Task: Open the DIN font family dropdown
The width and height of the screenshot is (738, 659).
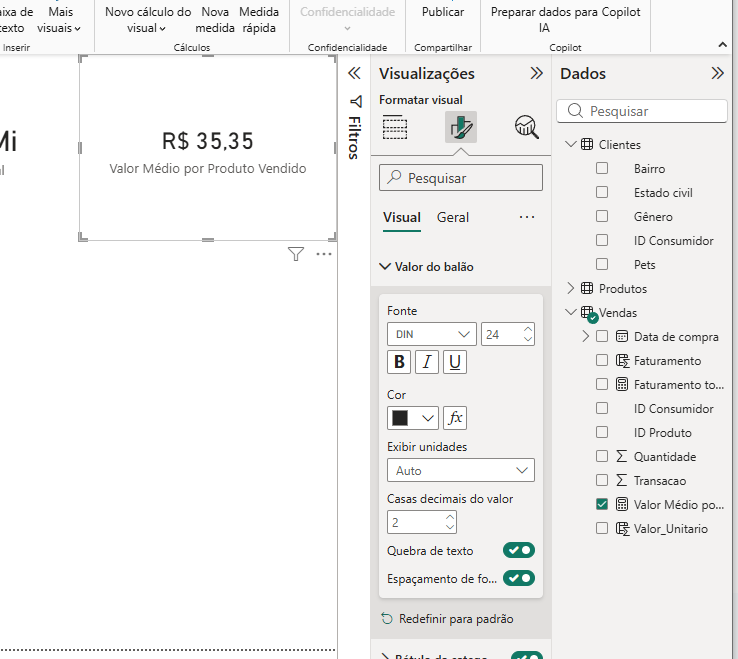Action: [x=432, y=334]
